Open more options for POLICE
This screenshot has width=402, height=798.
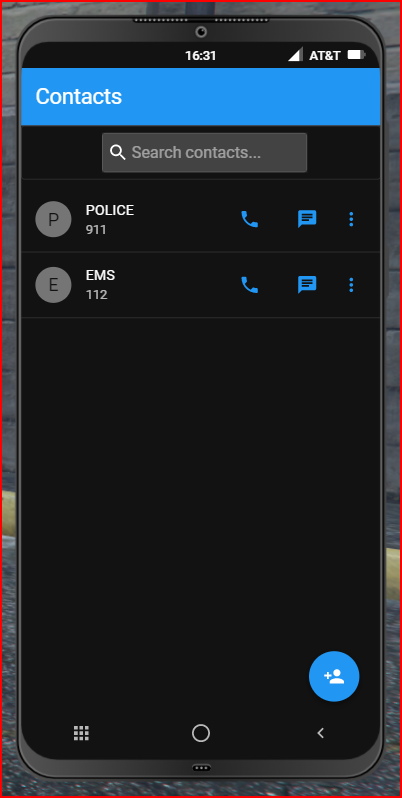click(x=351, y=219)
